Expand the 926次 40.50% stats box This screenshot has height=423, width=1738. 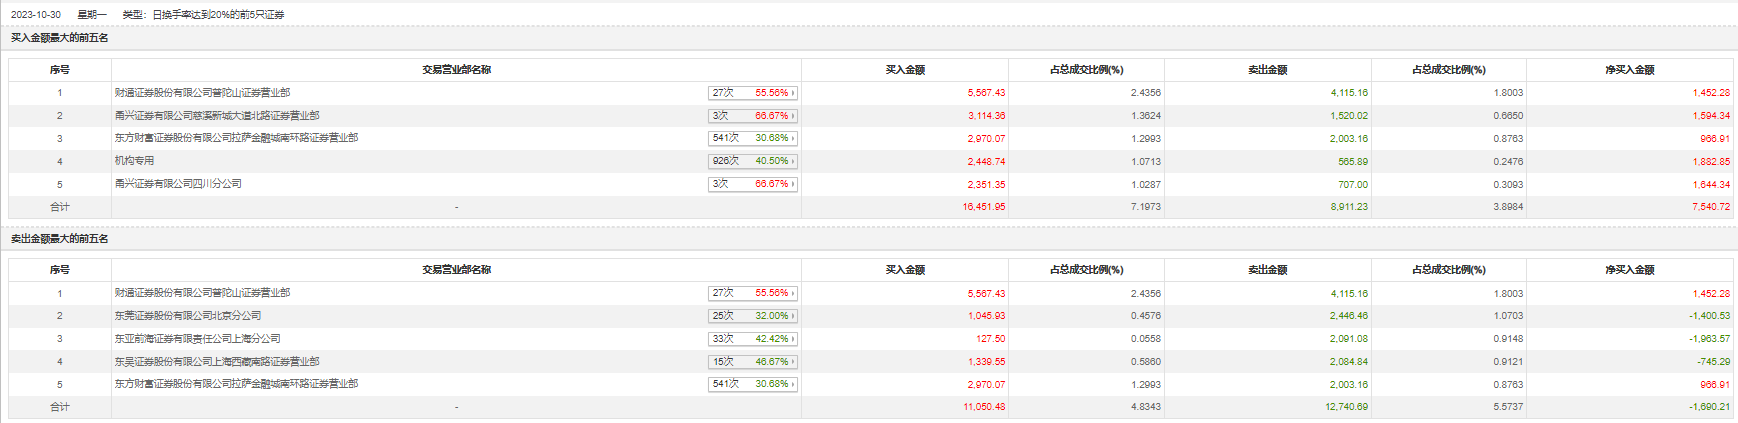coord(753,161)
